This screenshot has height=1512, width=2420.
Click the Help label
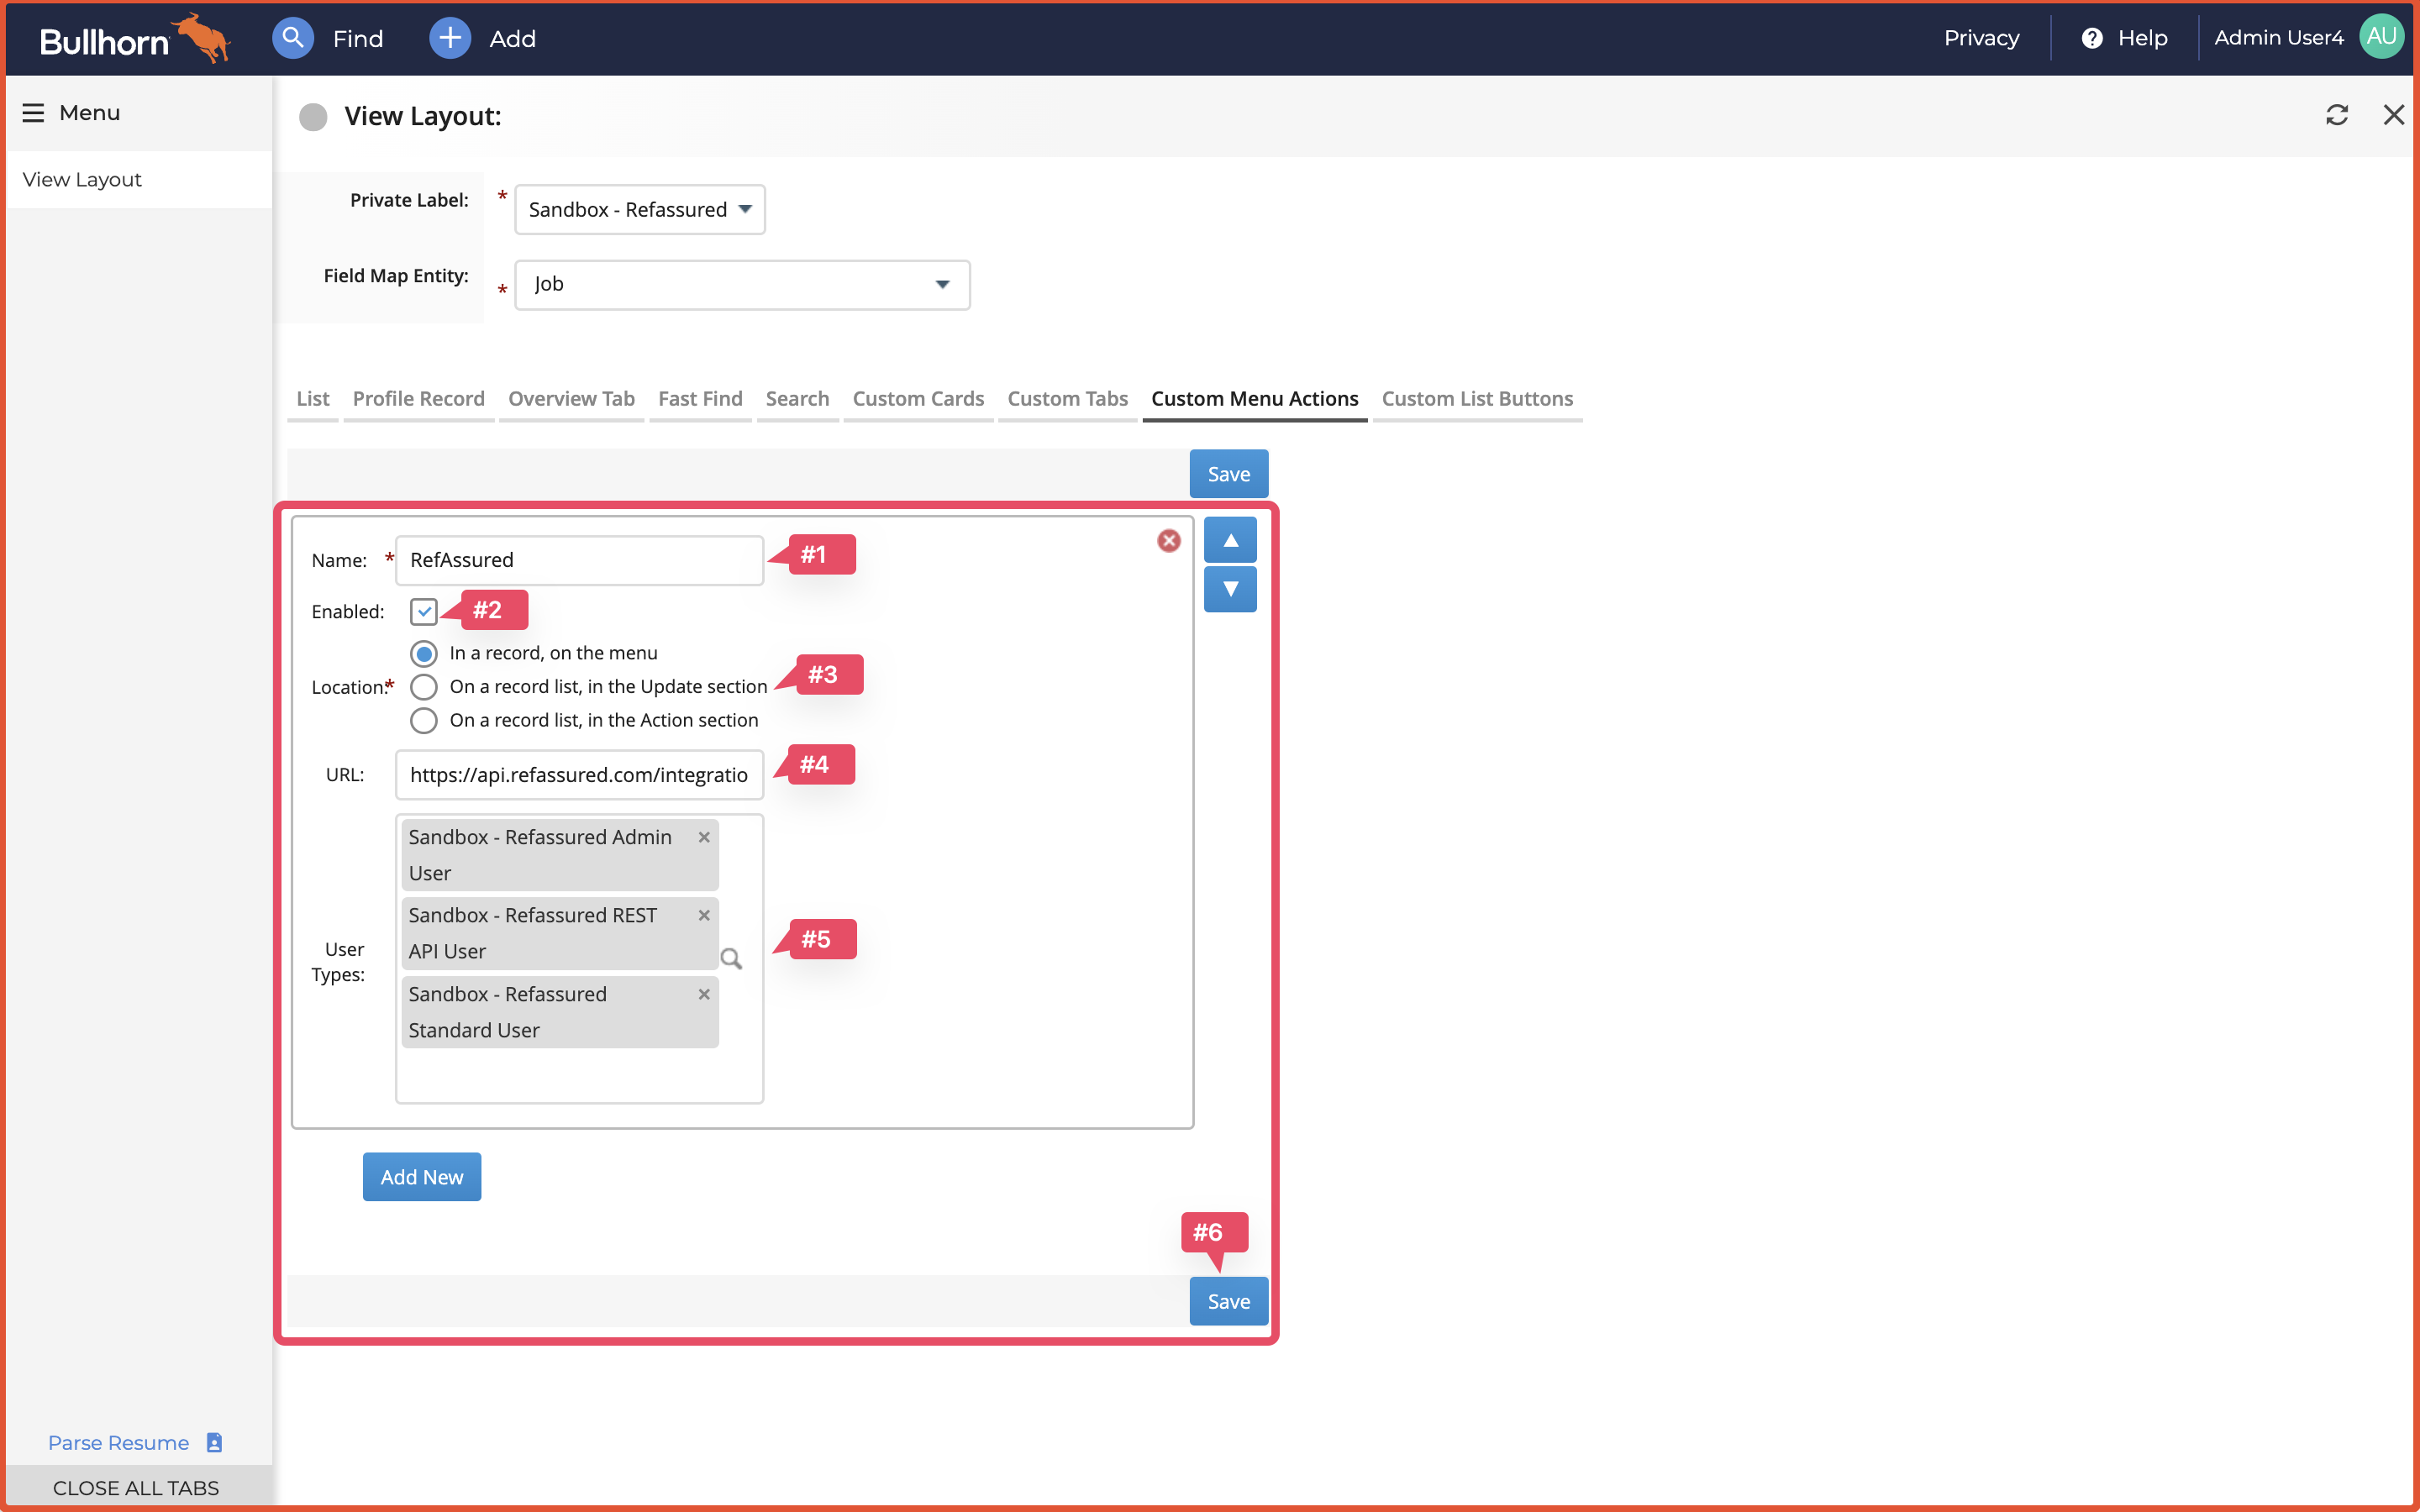pyautogui.click(x=2142, y=38)
